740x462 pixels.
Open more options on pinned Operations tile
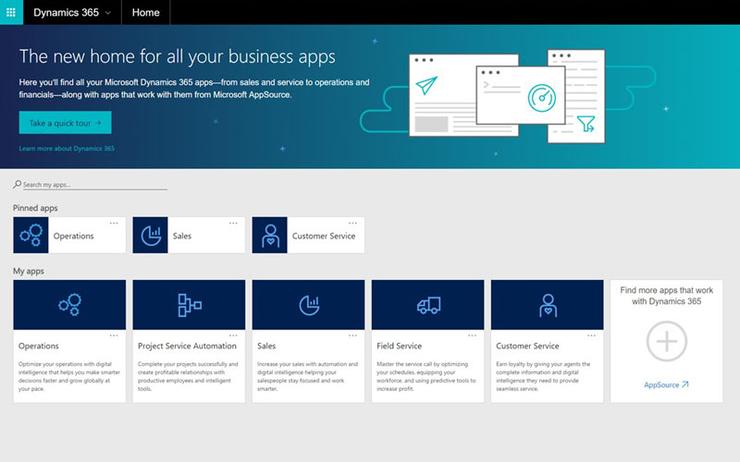(x=114, y=223)
